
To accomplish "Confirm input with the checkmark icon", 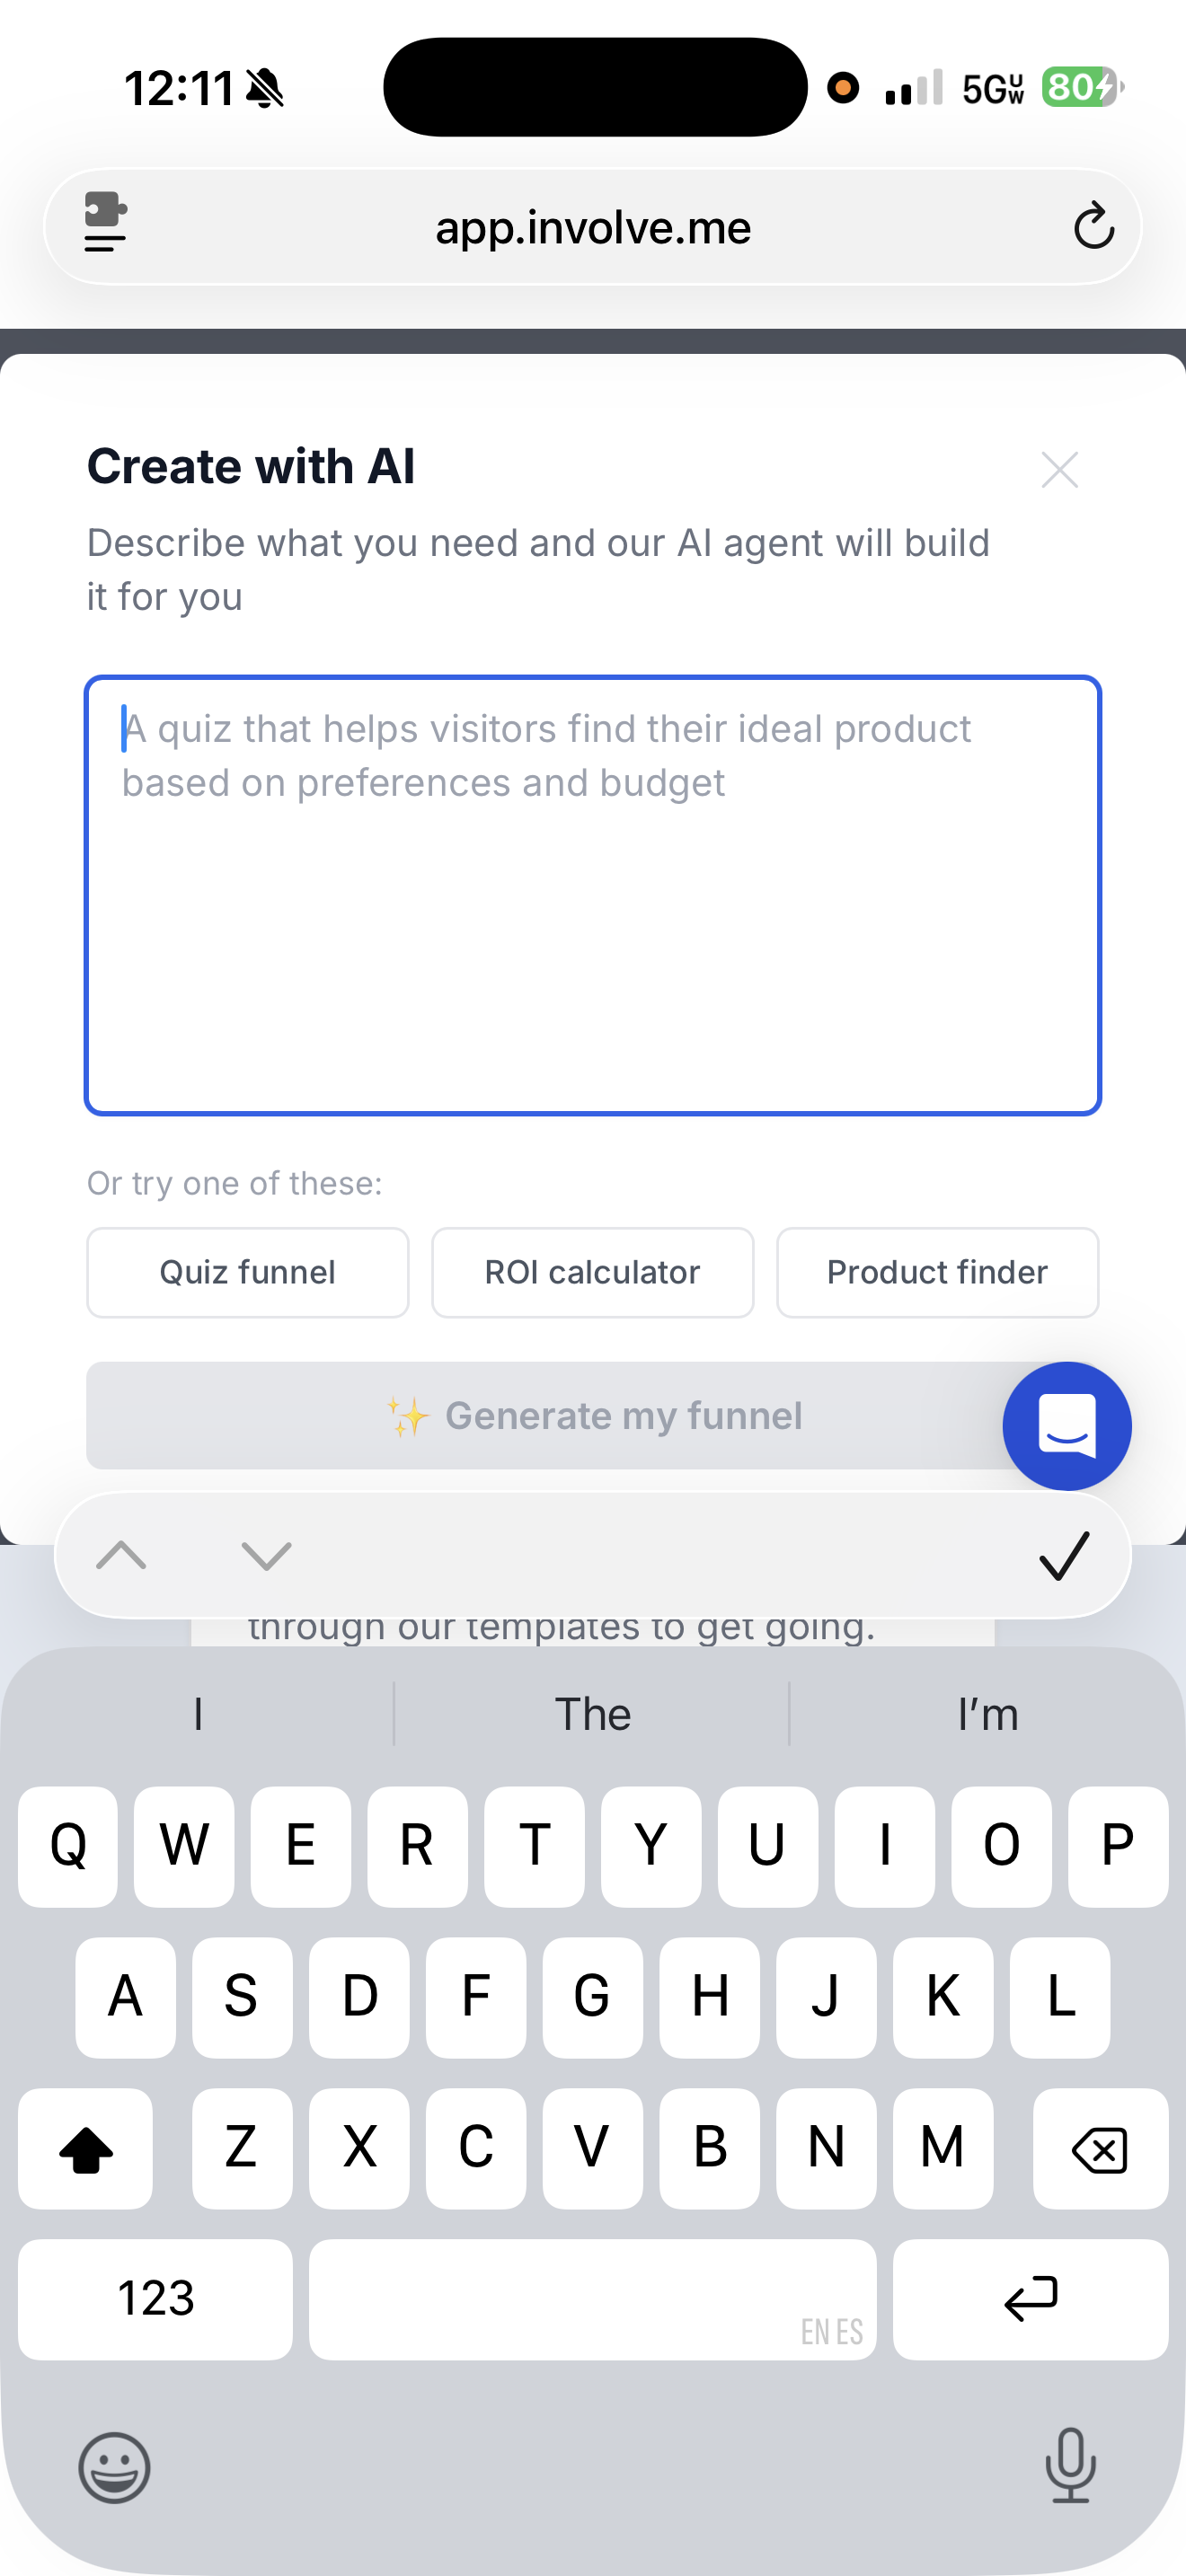I will tap(1064, 1555).
